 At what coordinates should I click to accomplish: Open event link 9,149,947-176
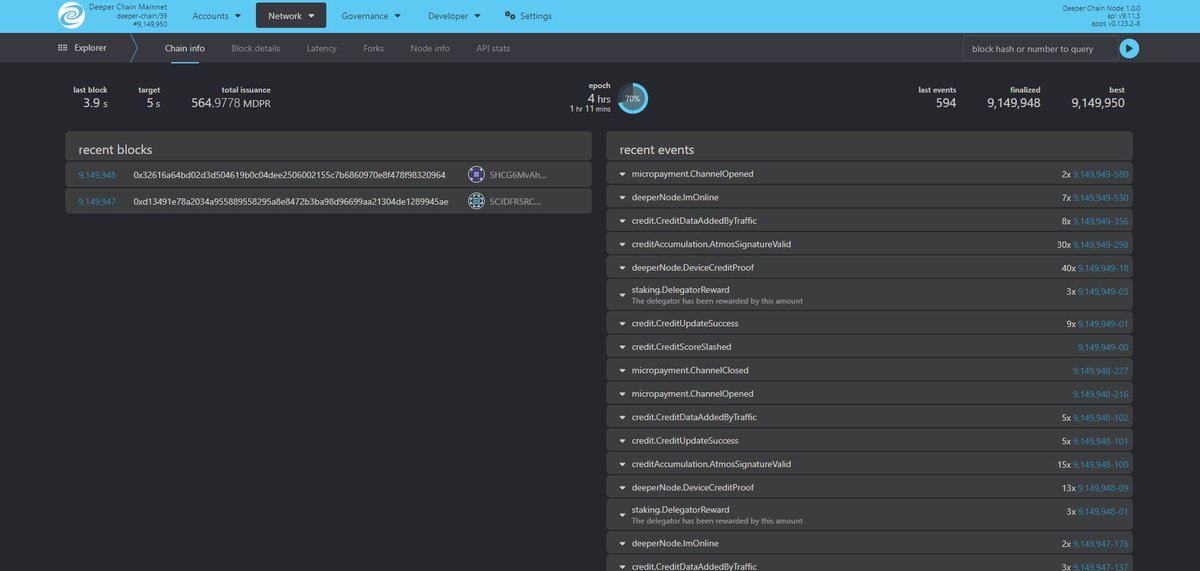coord(1101,544)
